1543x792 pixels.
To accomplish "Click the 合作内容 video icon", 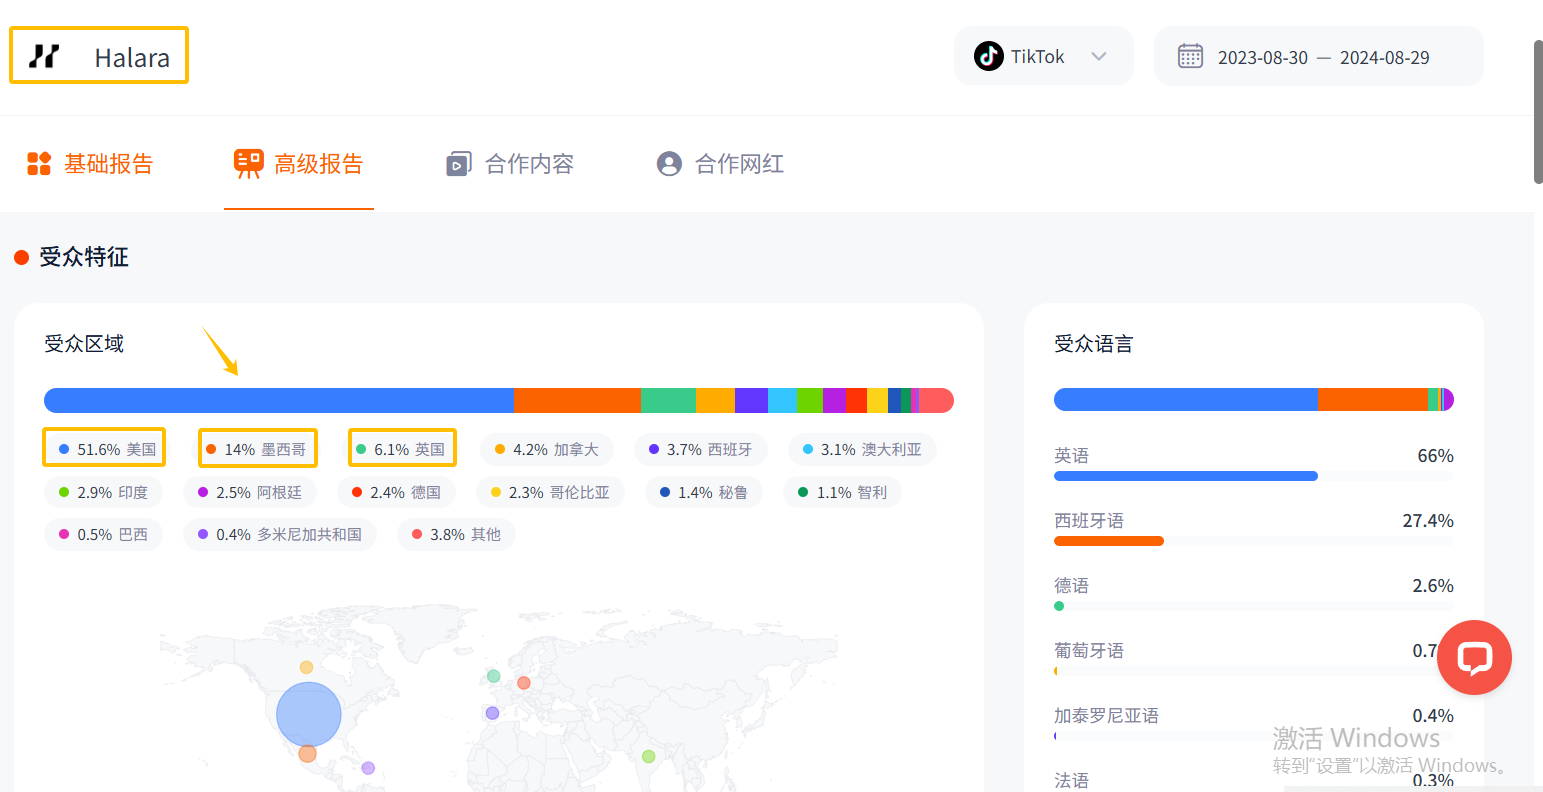I will [x=458, y=164].
